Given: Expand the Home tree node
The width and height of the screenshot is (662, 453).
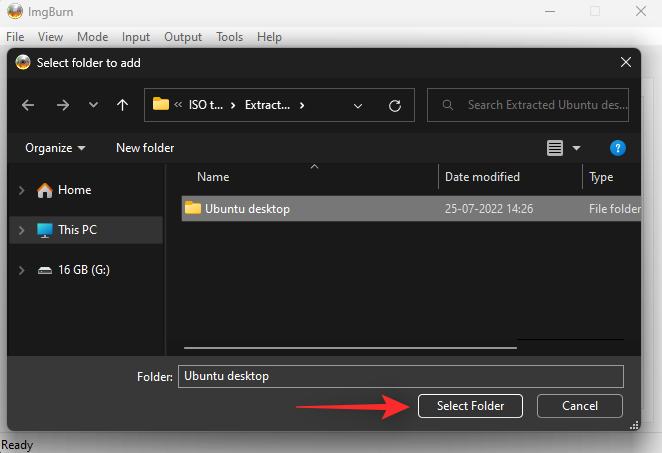Looking at the screenshot, I should click(22, 190).
